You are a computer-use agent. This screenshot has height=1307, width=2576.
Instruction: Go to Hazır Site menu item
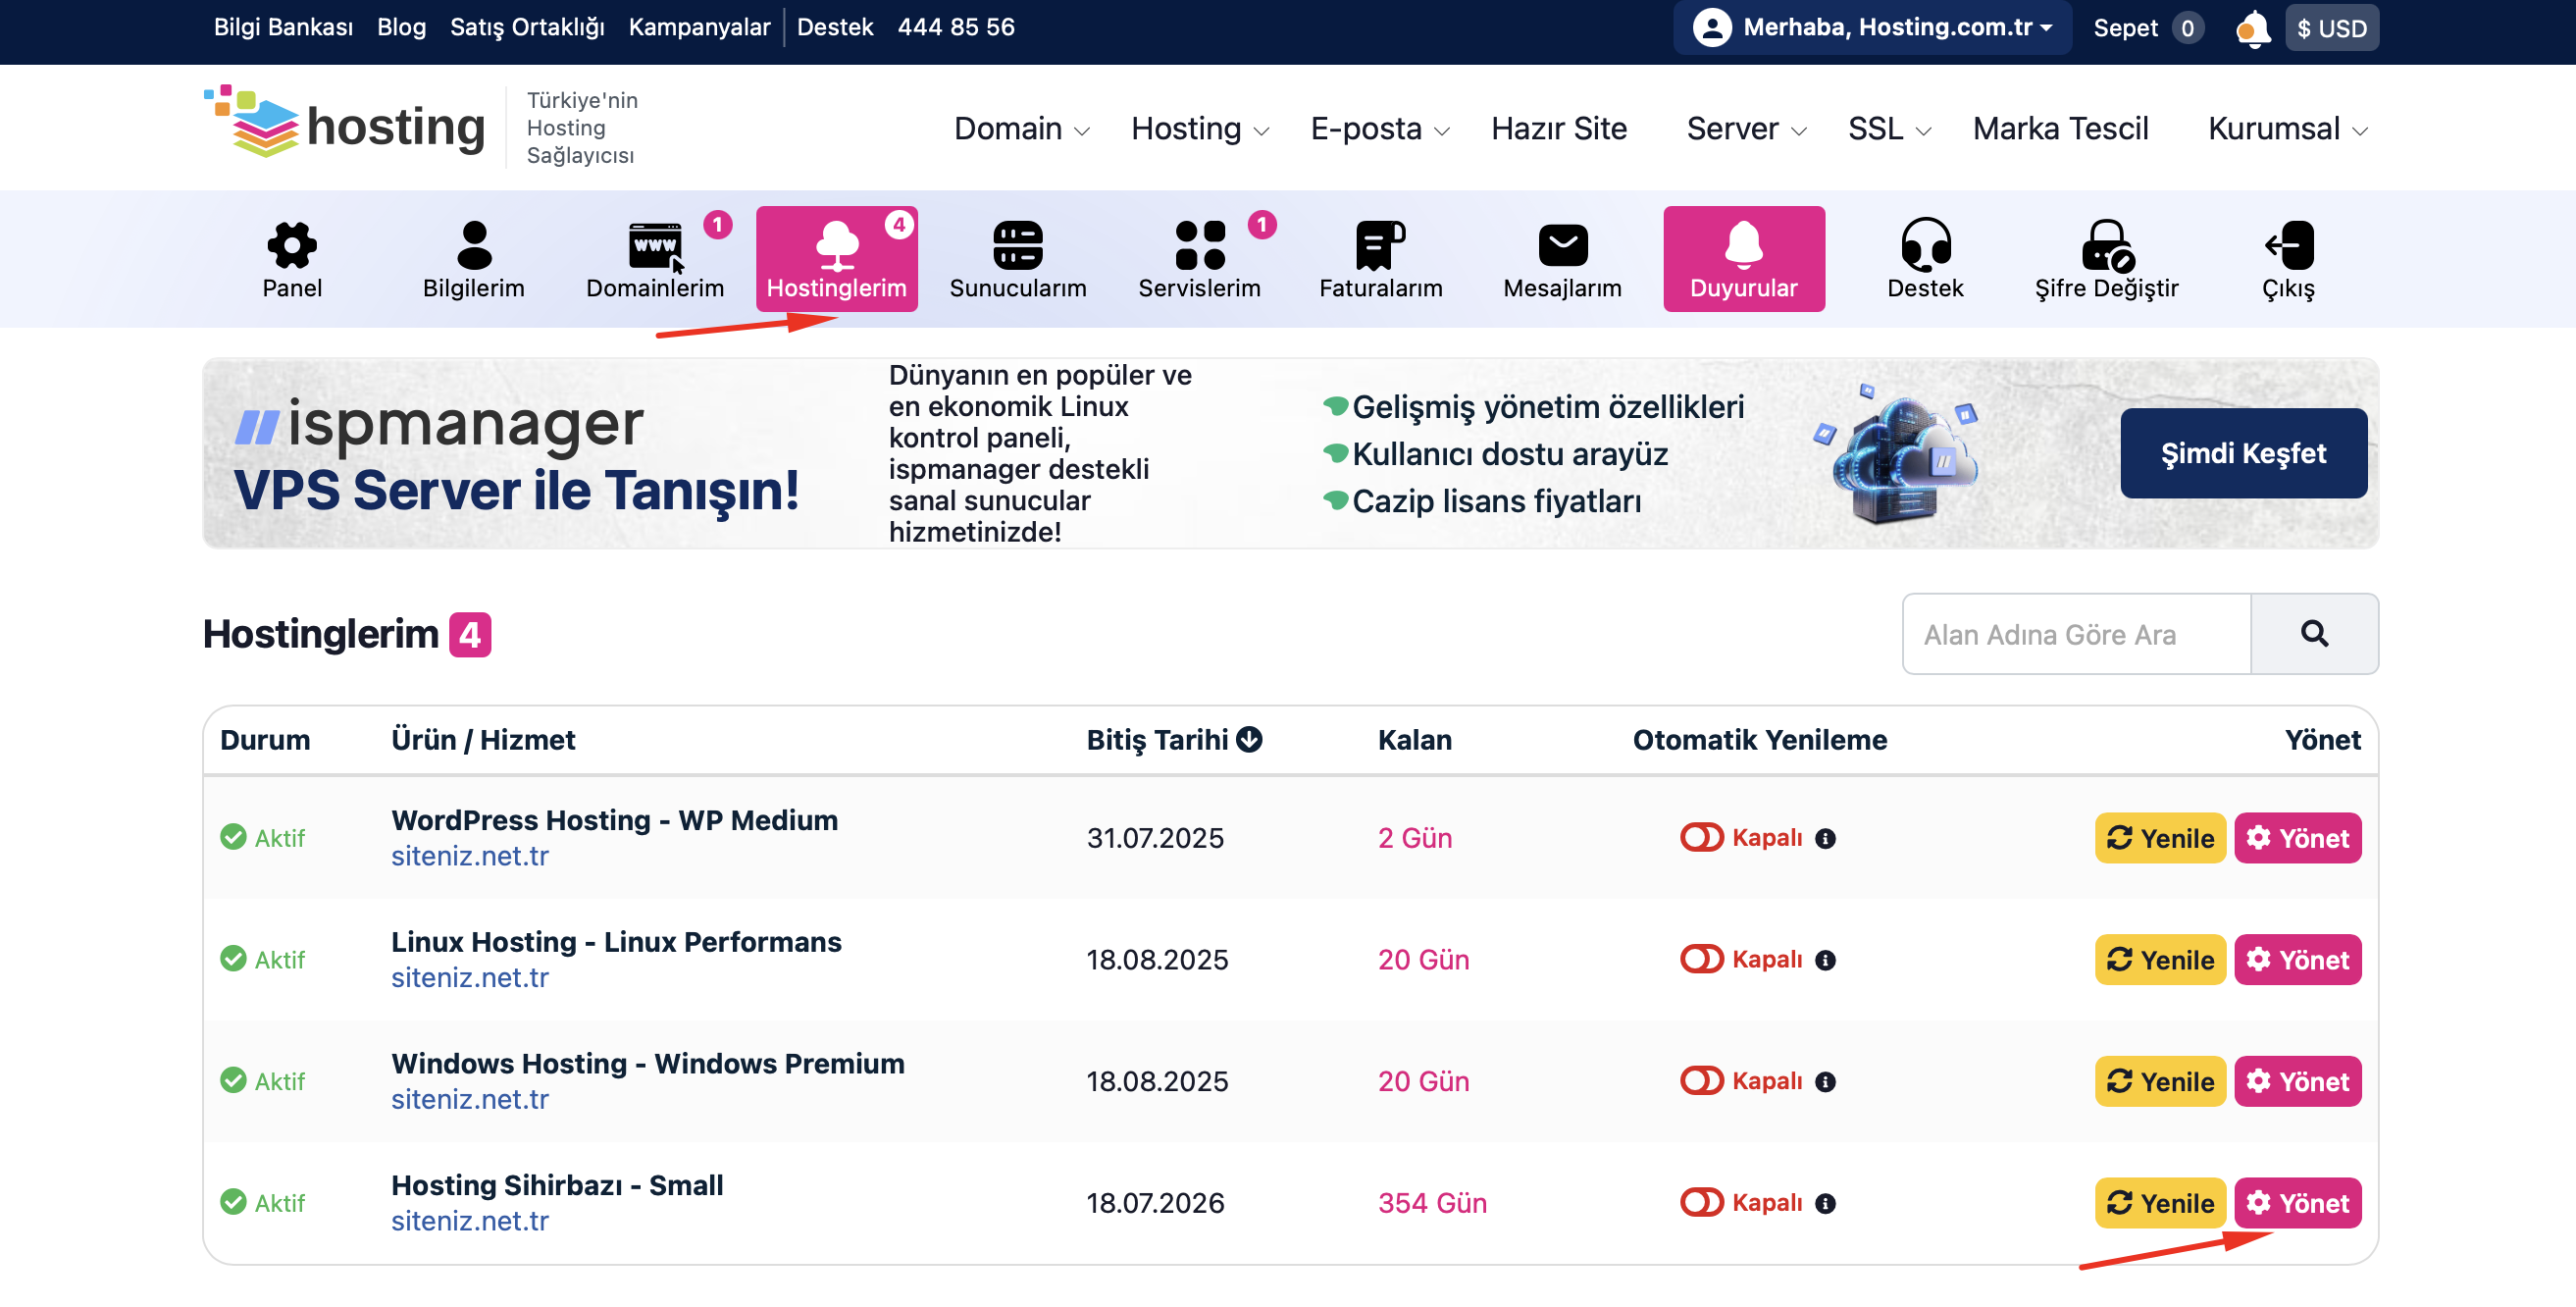tap(1558, 129)
